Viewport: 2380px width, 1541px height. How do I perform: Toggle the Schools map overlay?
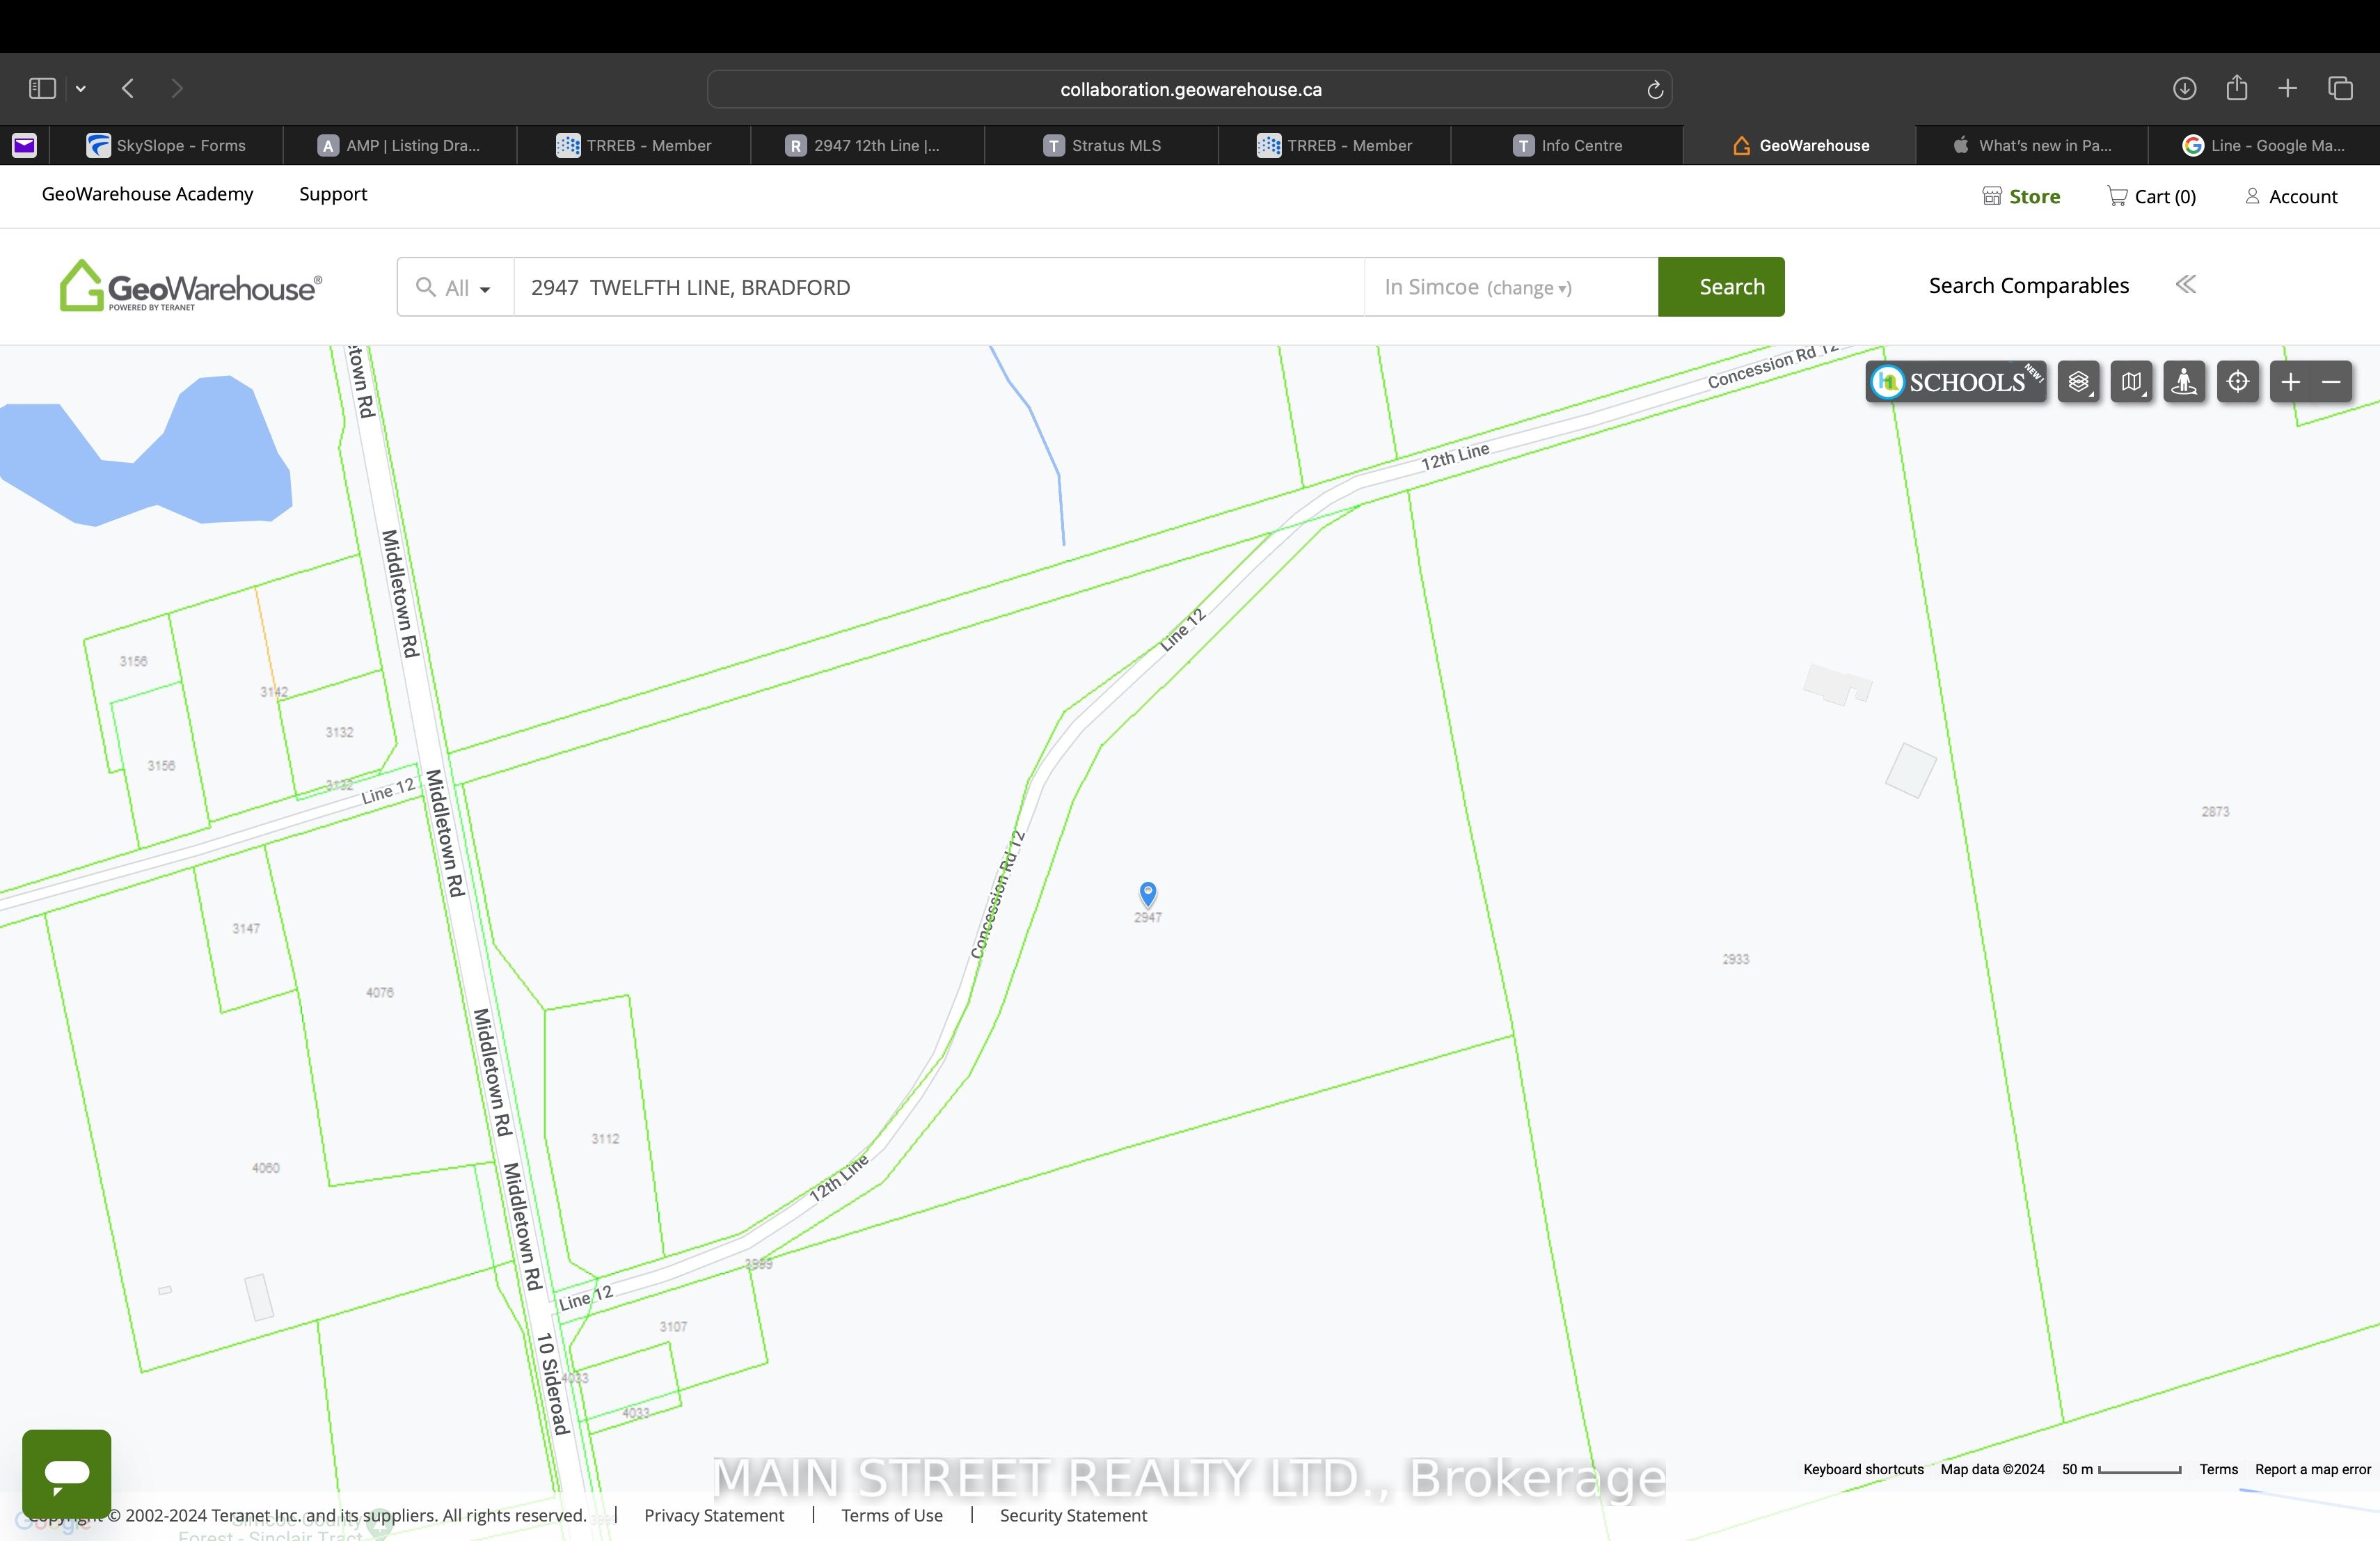click(x=1955, y=382)
